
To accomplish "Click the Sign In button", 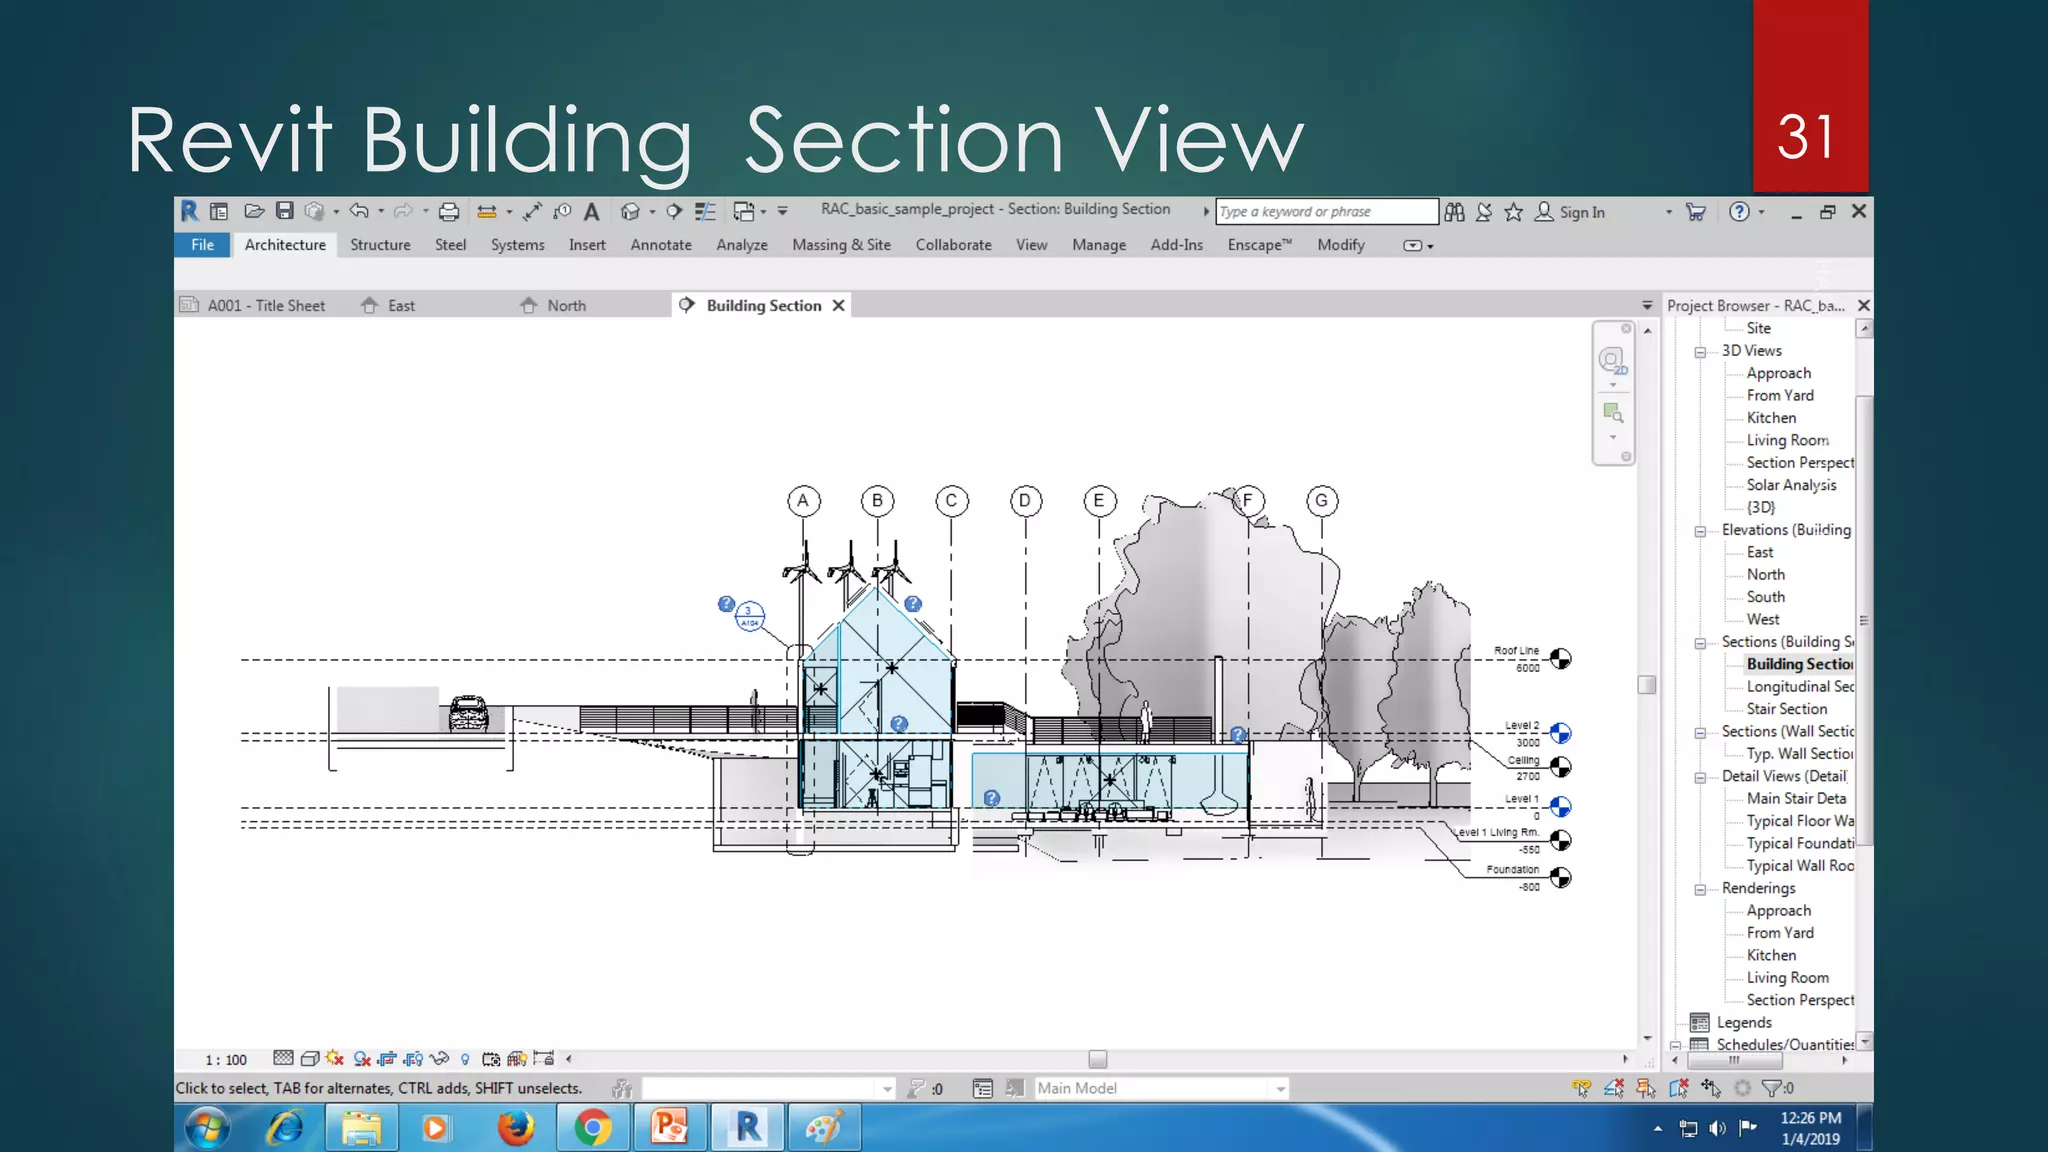I will pyautogui.click(x=1571, y=212).
